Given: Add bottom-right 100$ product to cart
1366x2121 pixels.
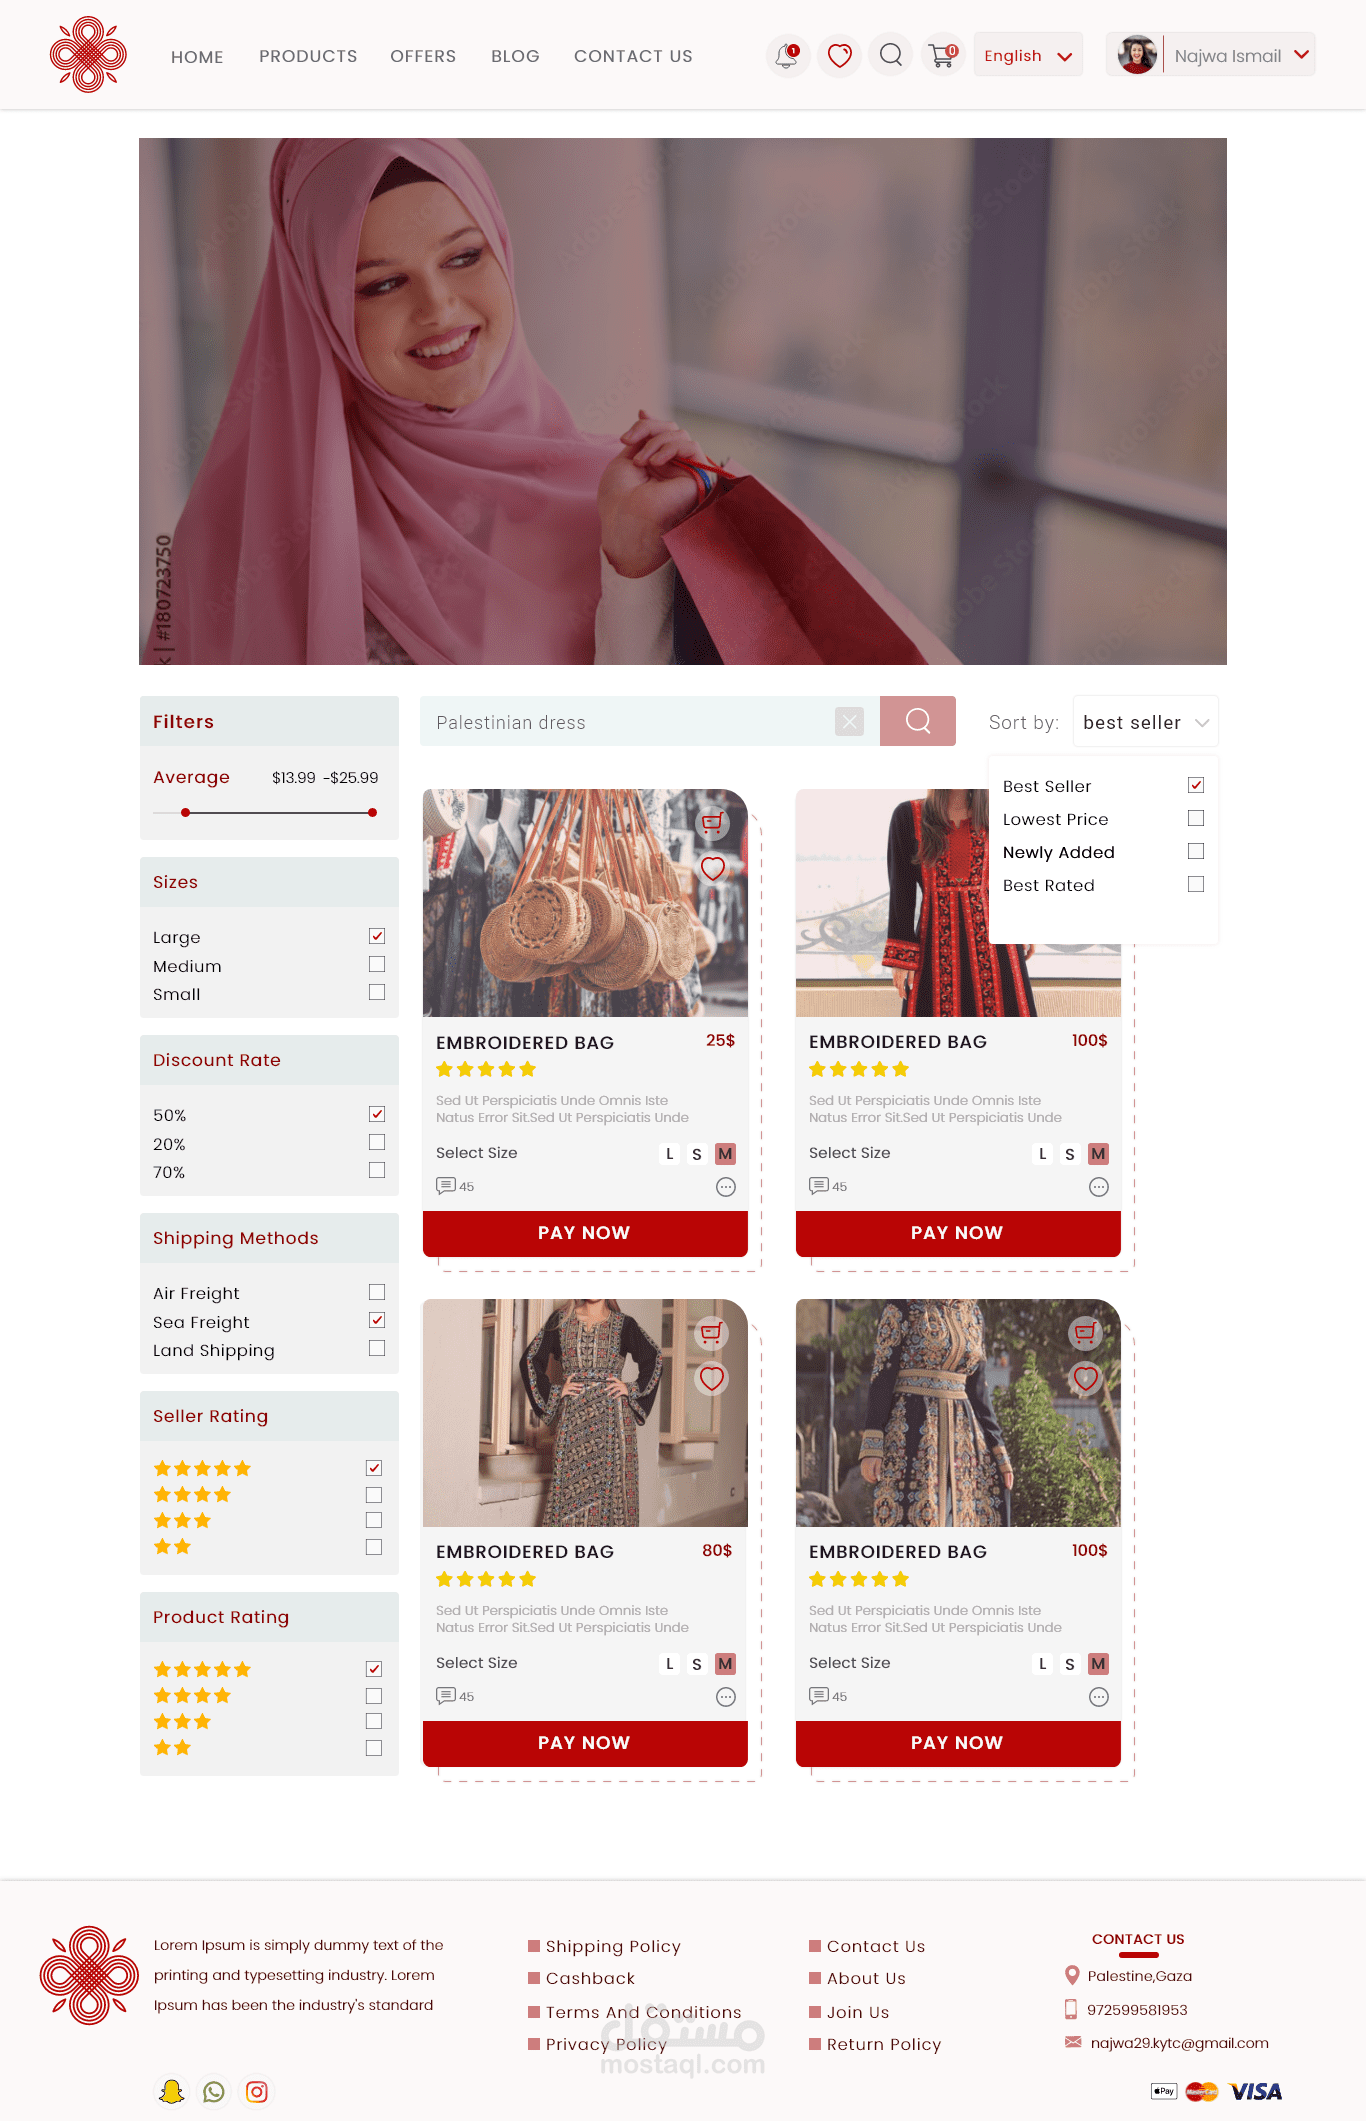Looking at the screenshot, I should click(1086, 1333).
